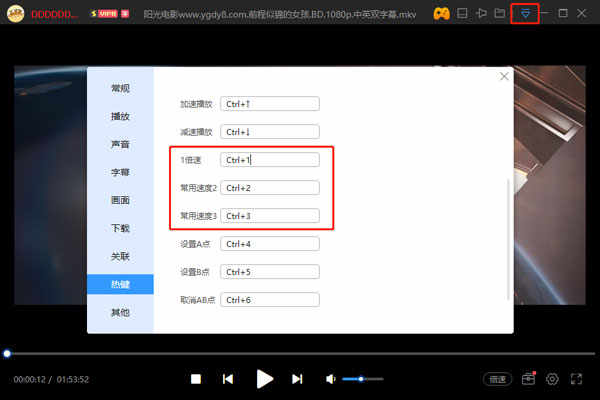Open the folder icon in title bar

point(500,13)
